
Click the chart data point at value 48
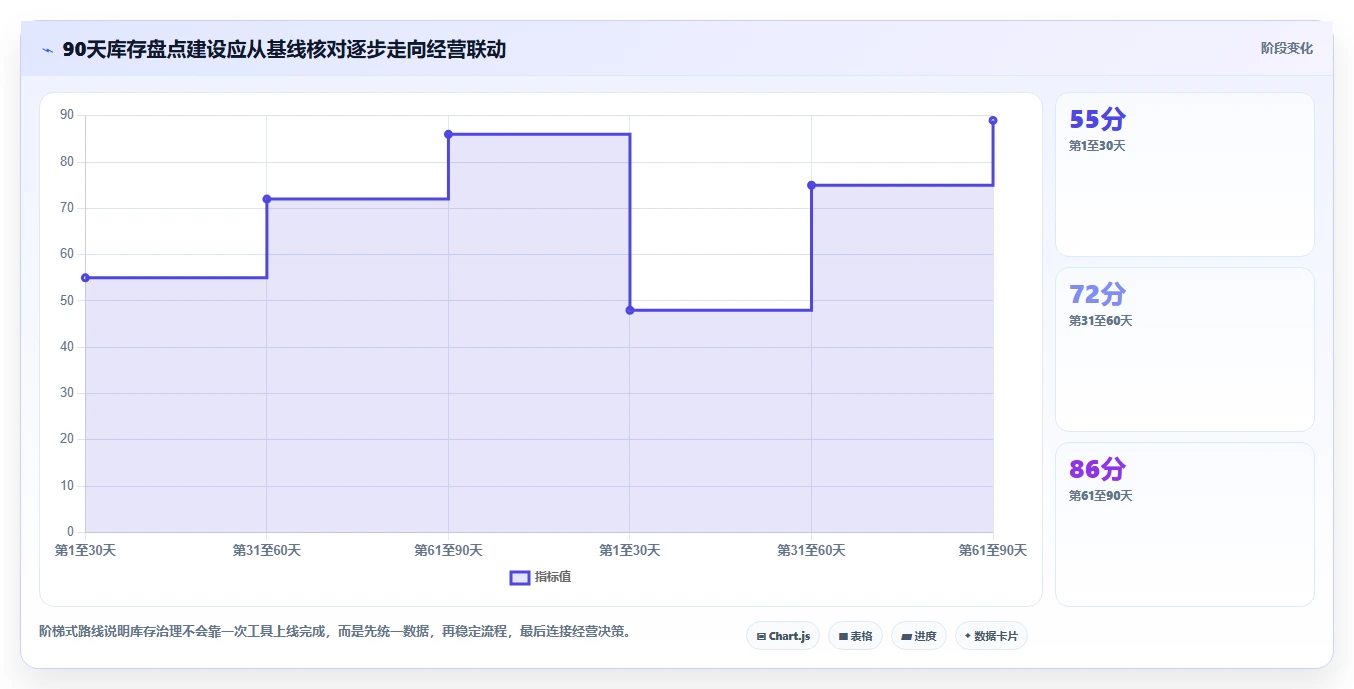click(630, 310)
